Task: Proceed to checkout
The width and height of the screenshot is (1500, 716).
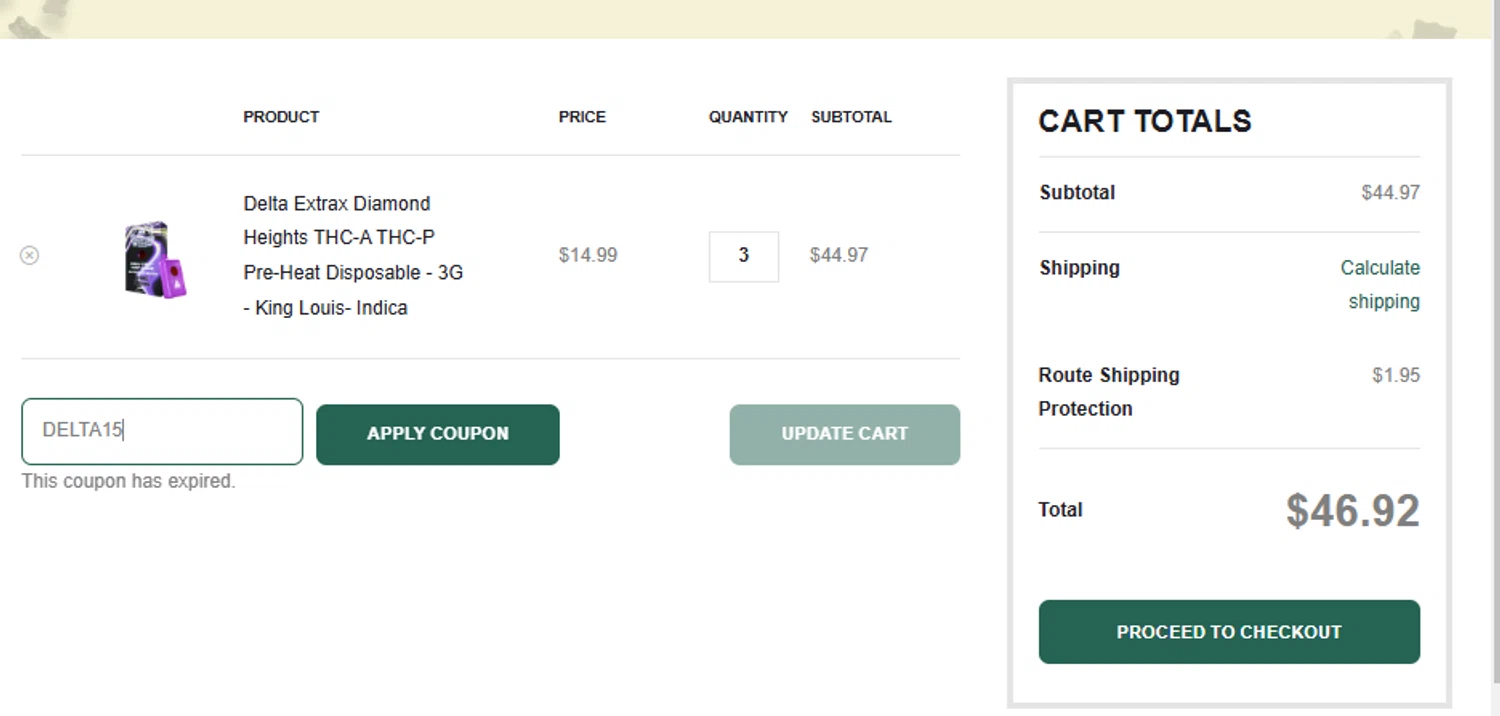Action: (1229, 632)
